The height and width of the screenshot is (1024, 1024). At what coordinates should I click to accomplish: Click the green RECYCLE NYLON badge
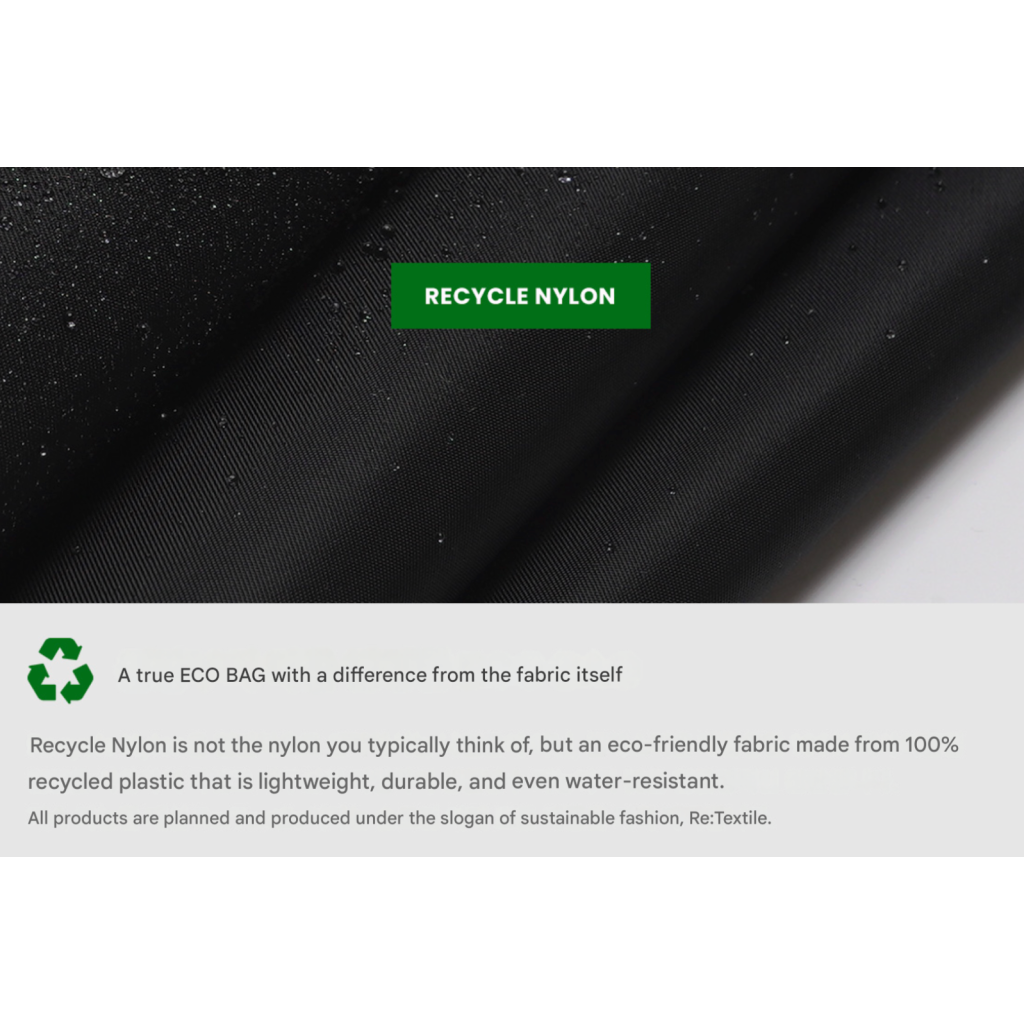coord(520,296)
